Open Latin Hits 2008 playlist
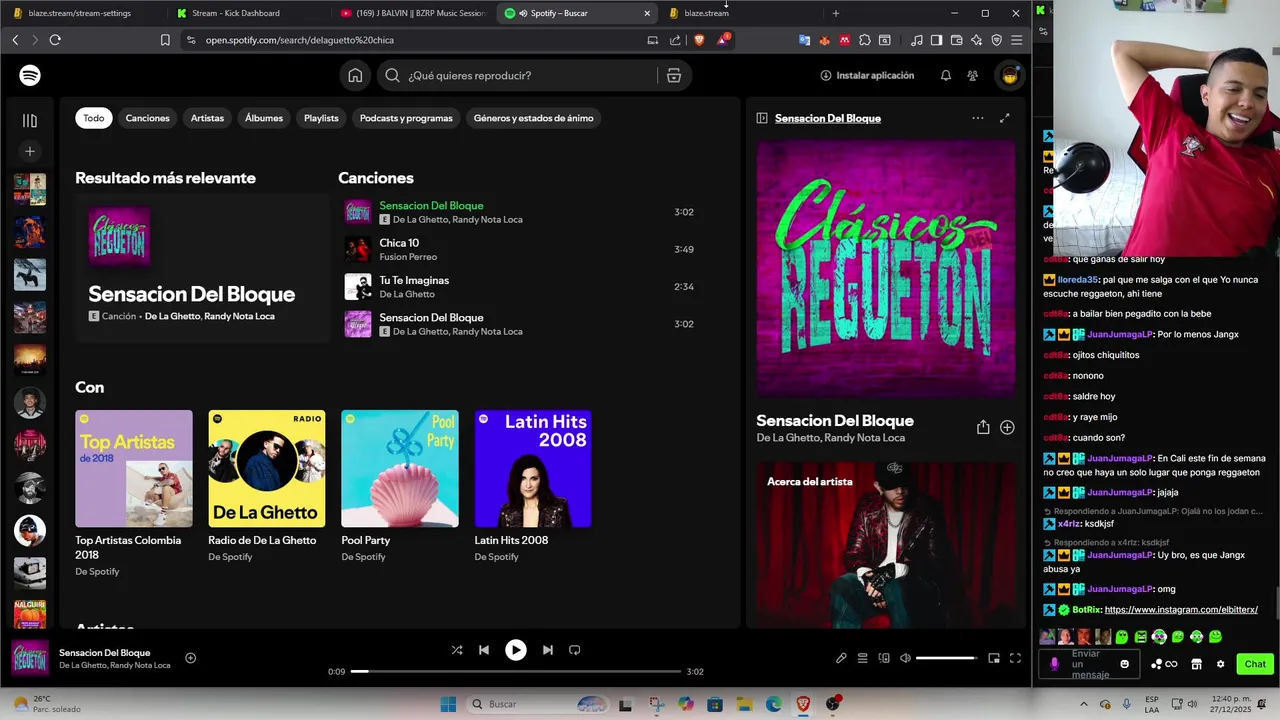Image resolution: width=1280 pixels, height=720 pixels. tap(532, 485)
